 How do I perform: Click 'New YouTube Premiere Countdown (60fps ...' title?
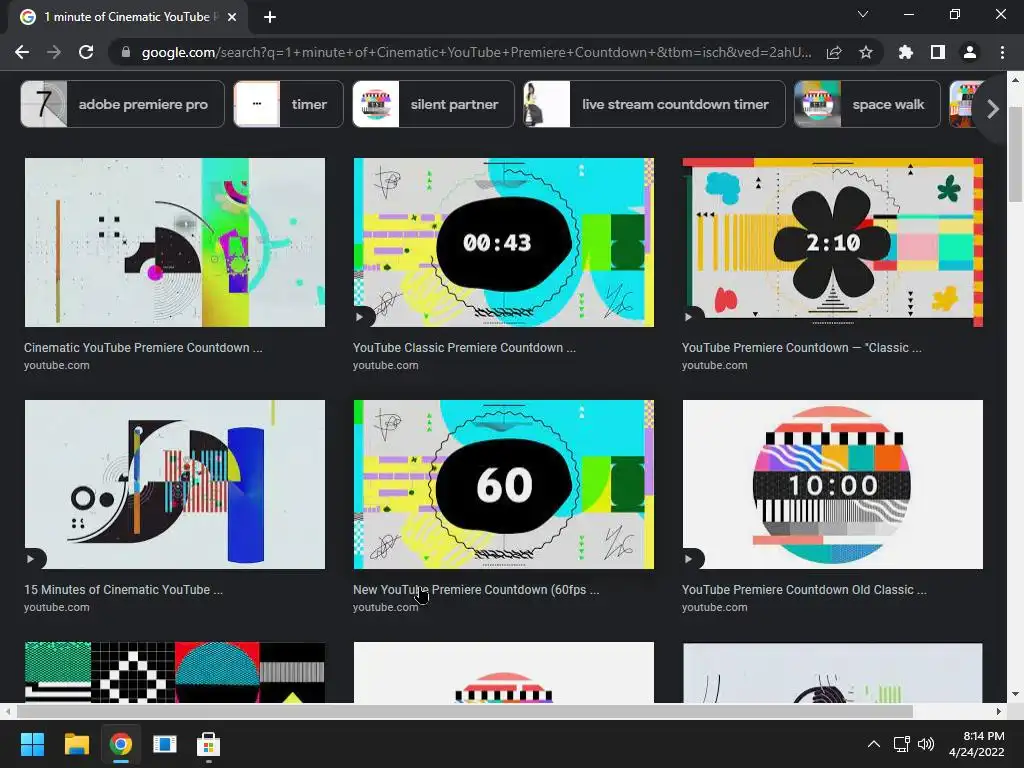[x=476, y=589]
